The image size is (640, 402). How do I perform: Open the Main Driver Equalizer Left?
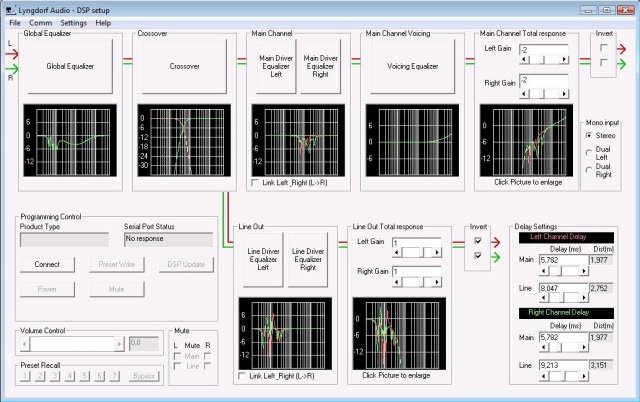pos(275,65)
